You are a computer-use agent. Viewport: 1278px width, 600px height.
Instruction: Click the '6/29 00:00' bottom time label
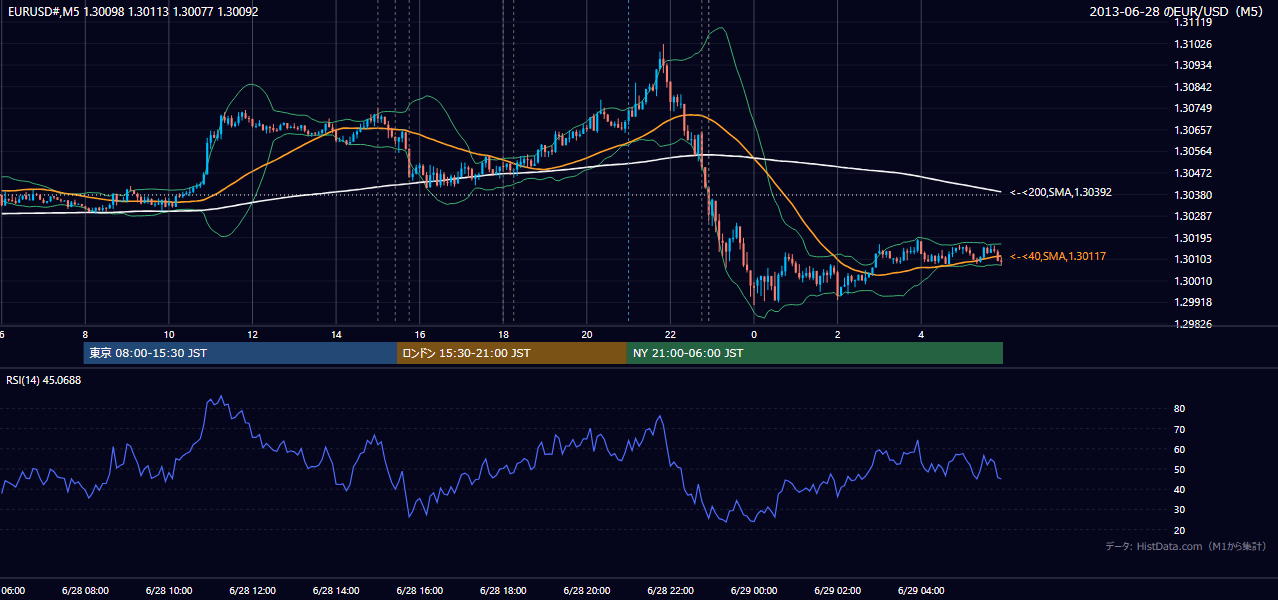coord(753,590)
